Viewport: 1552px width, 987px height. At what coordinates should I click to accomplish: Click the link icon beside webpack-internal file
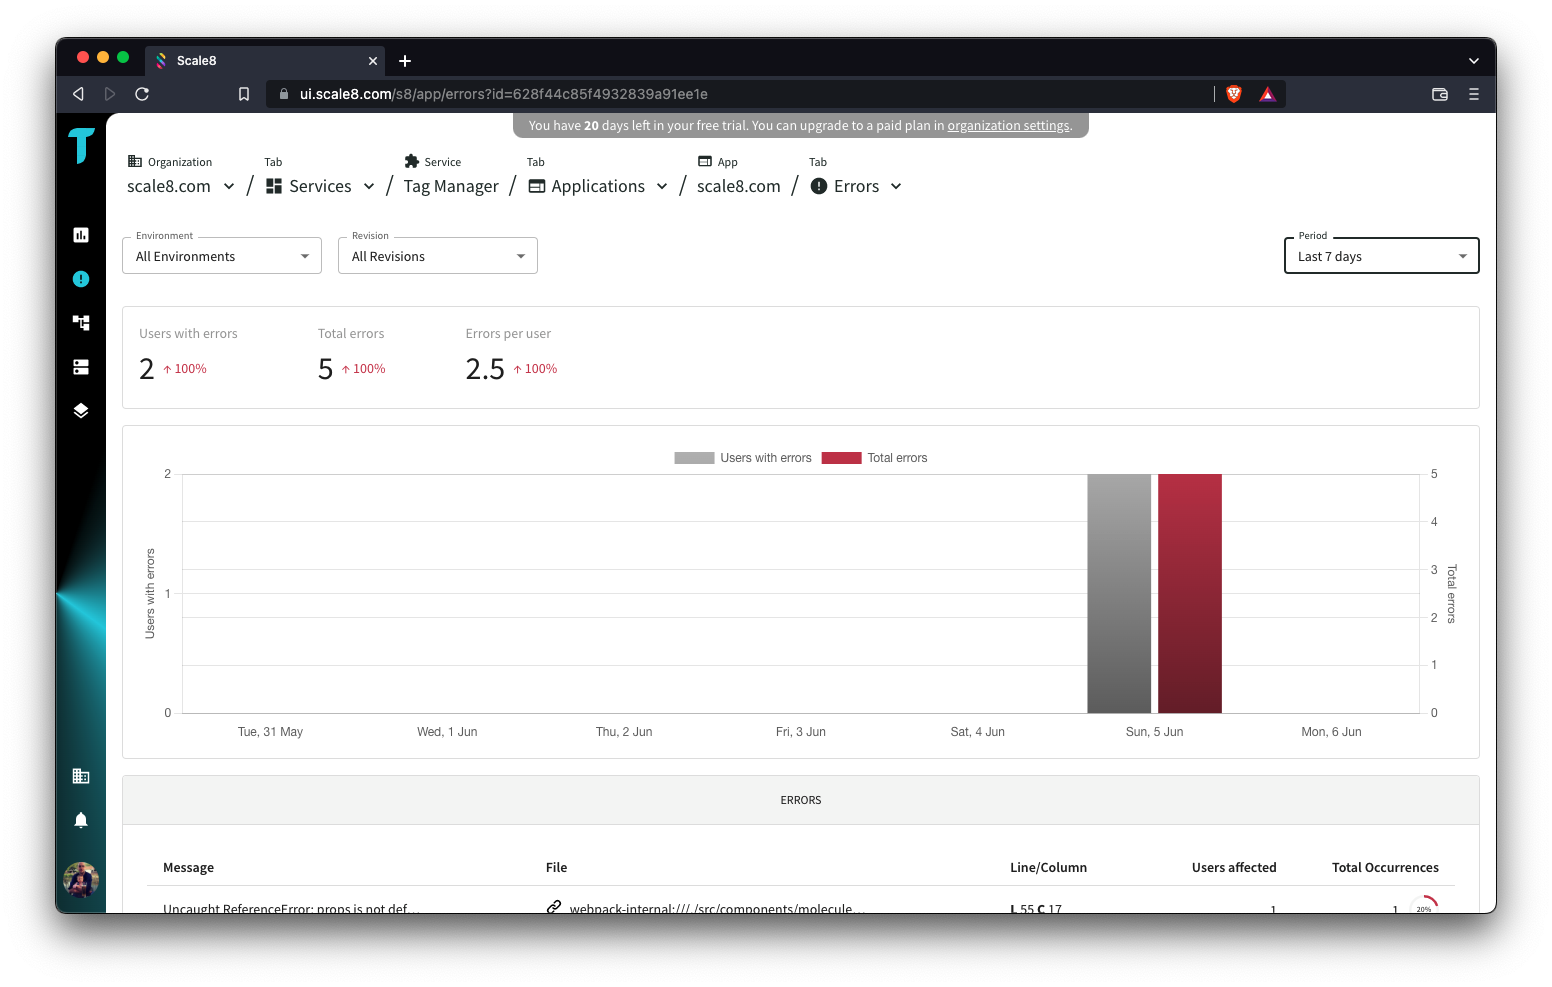[x=554, y=907]
